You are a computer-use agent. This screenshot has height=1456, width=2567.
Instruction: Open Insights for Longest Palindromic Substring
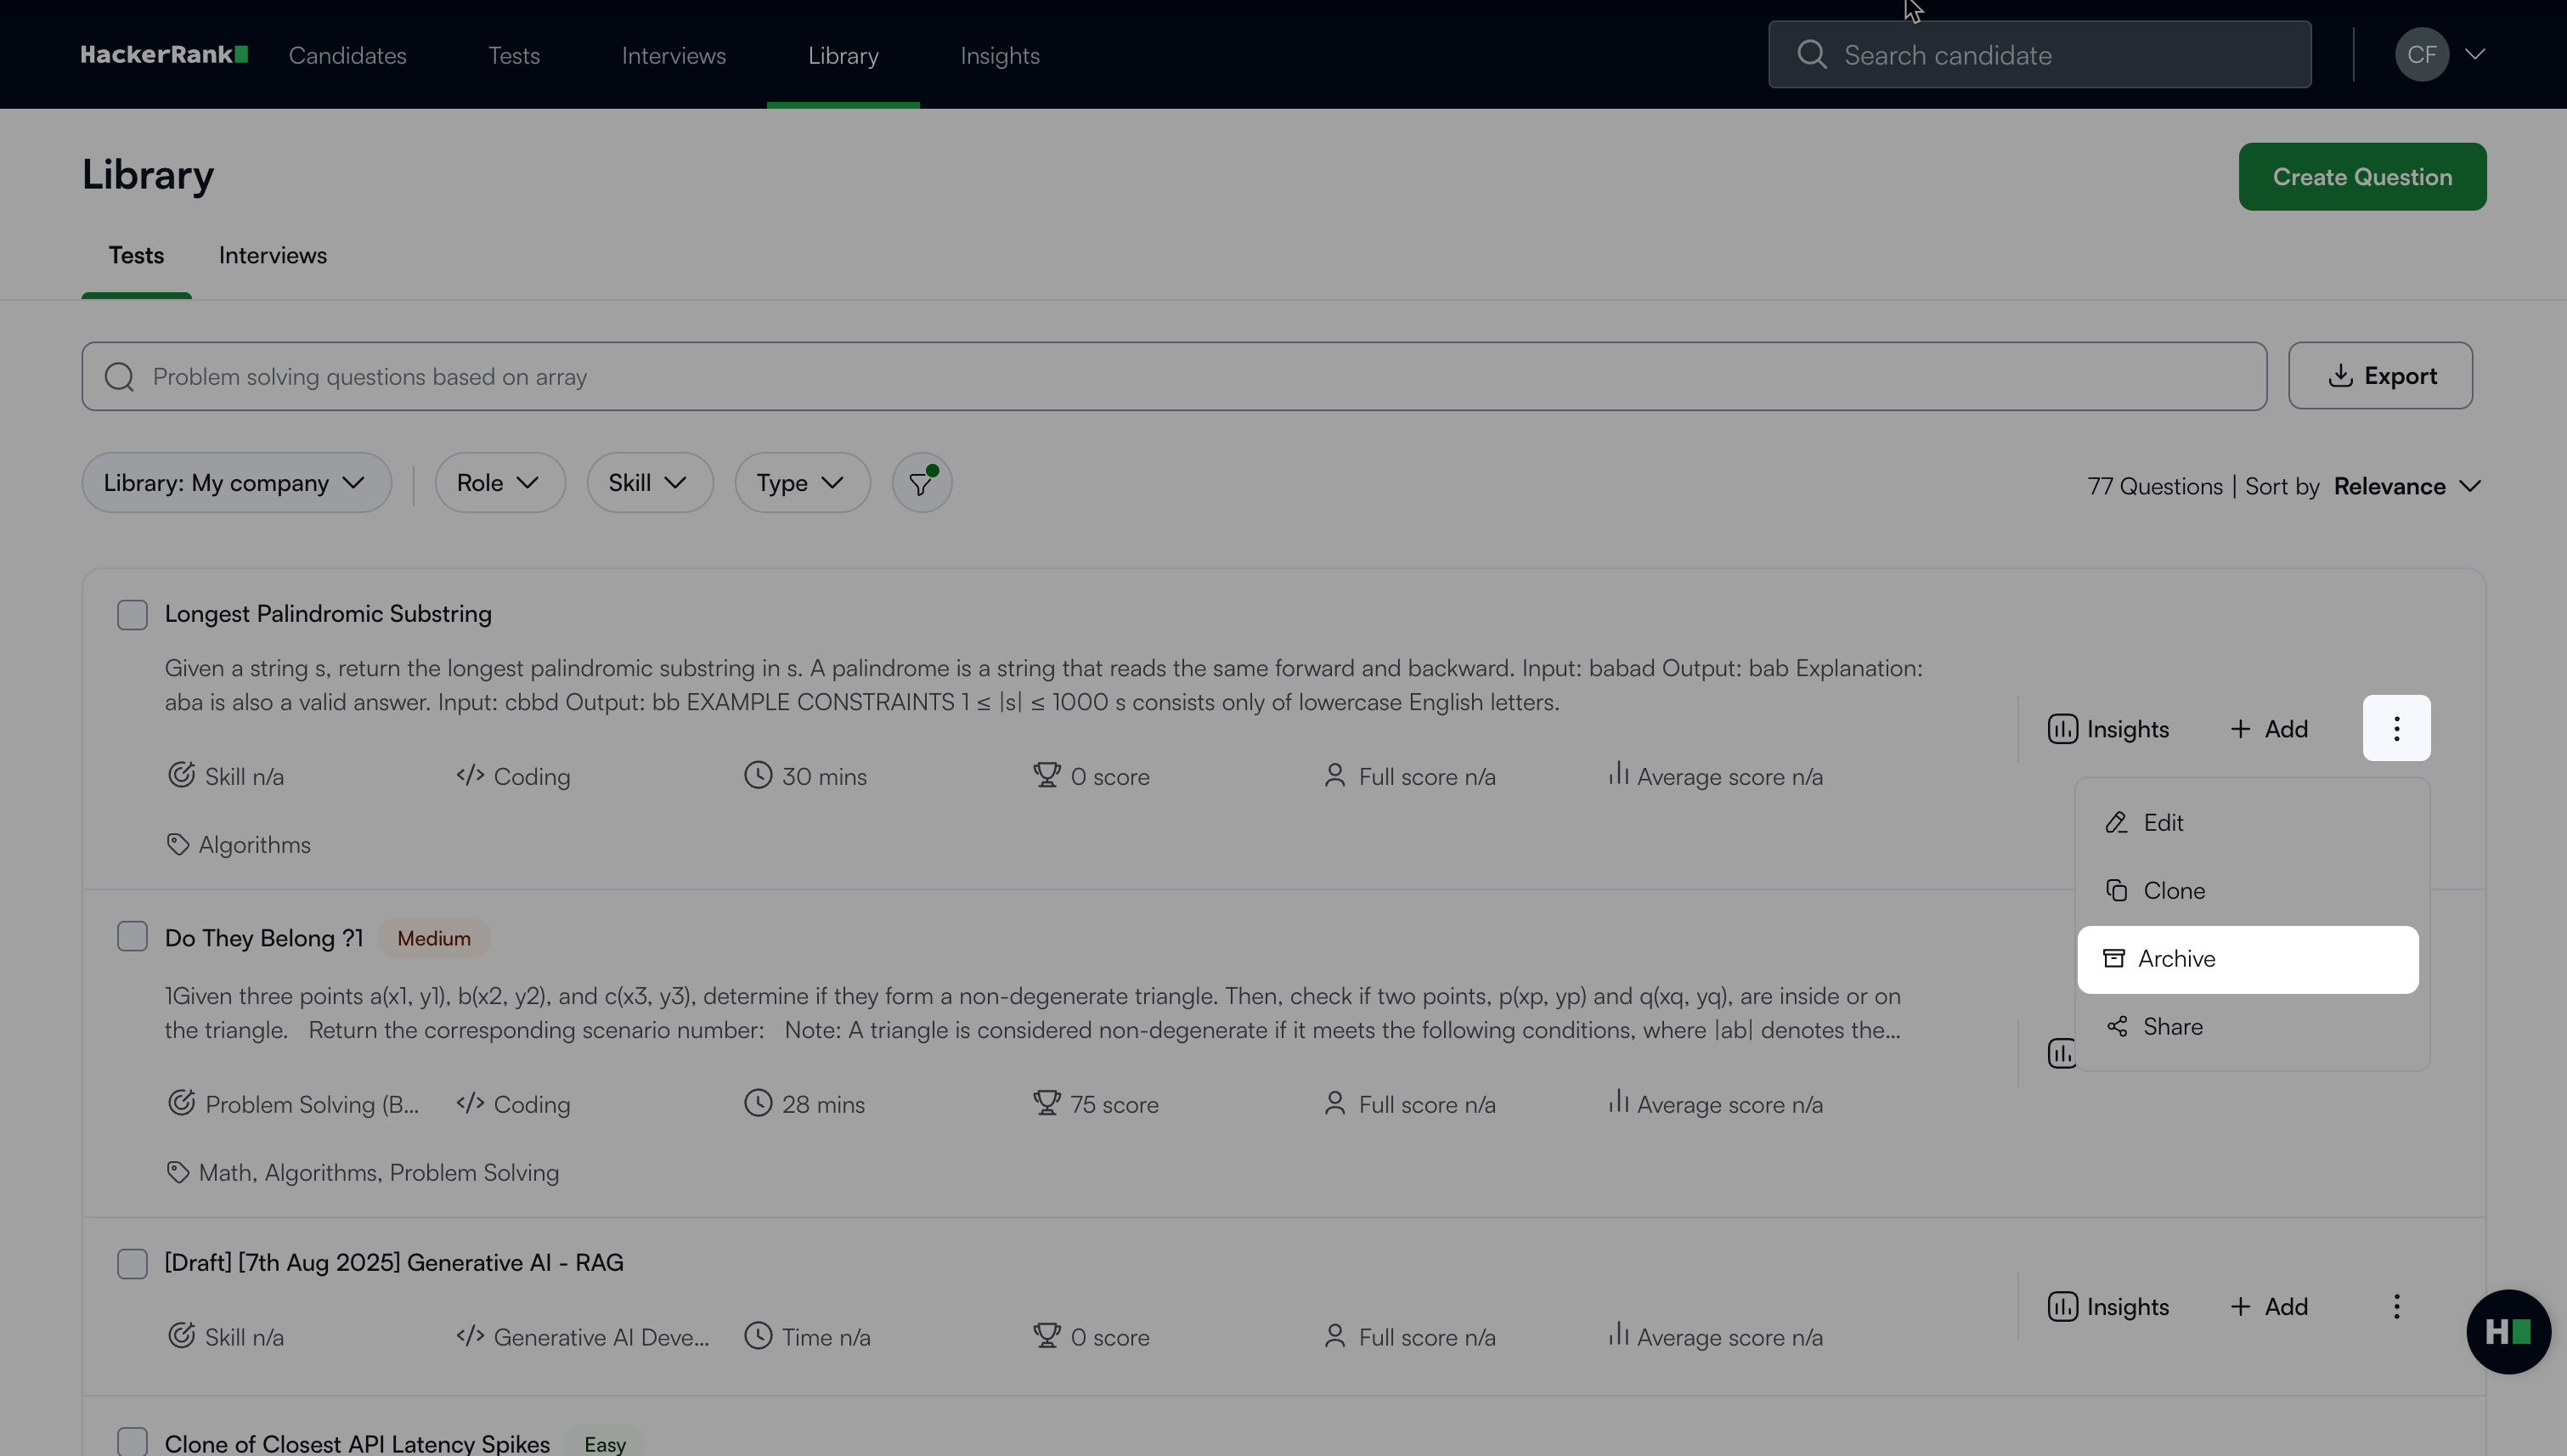pyautogui.click(x=2108, y=729)
